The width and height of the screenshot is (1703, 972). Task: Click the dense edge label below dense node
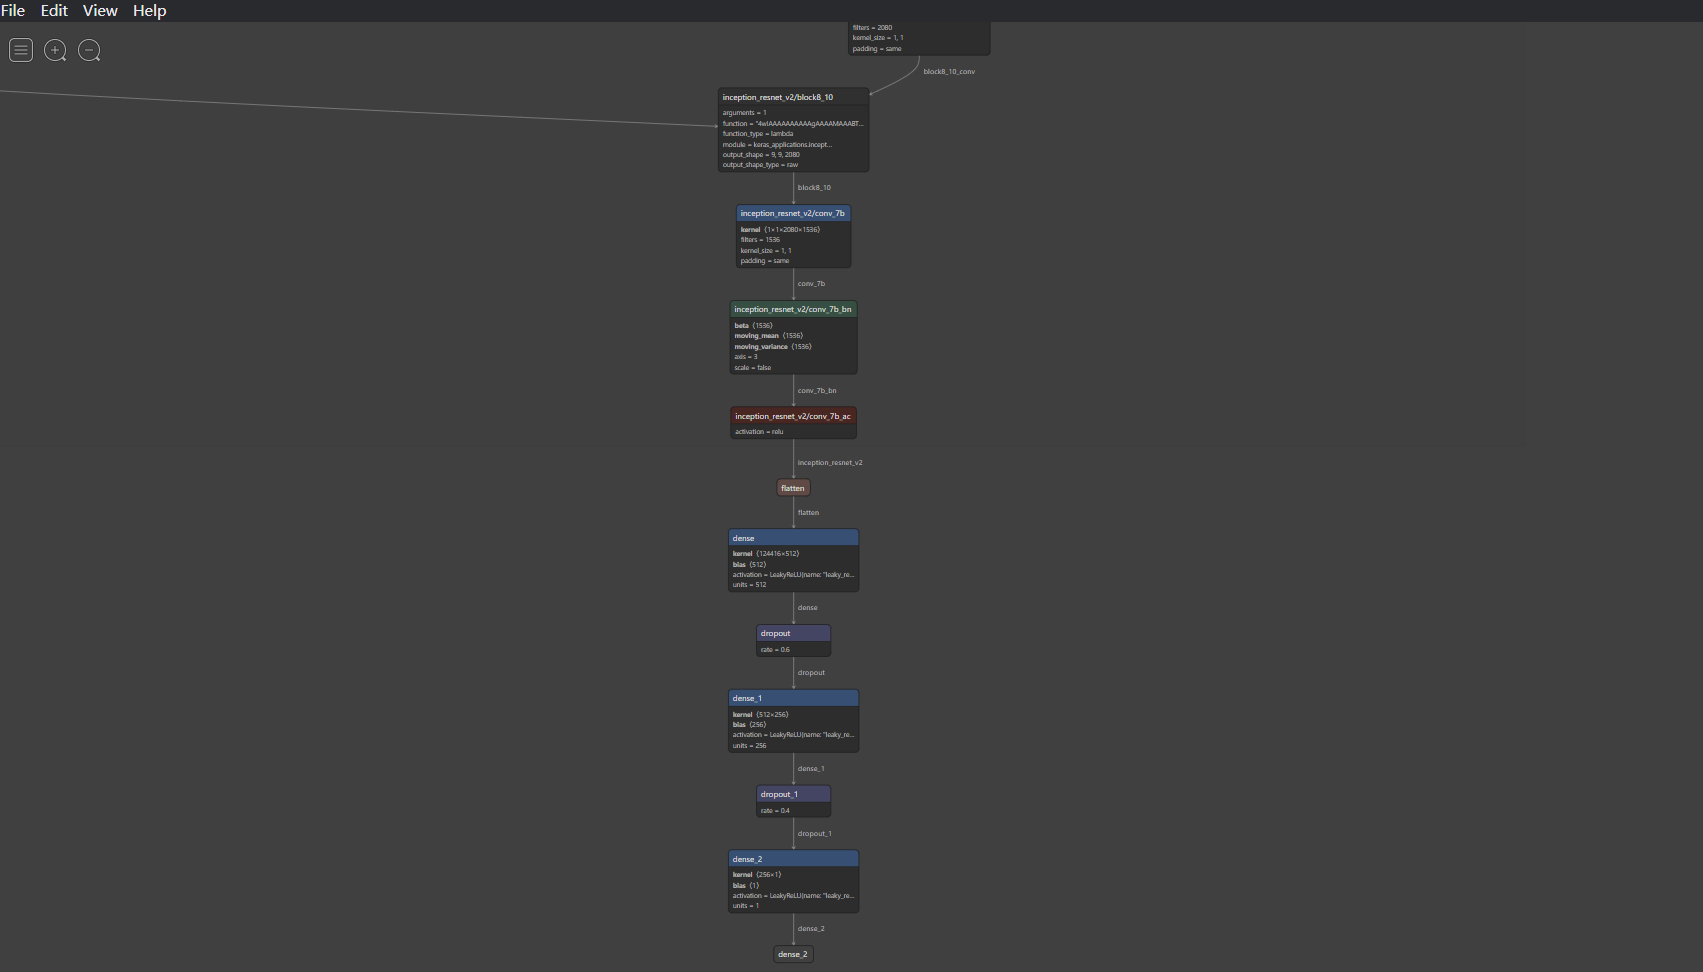807,608
